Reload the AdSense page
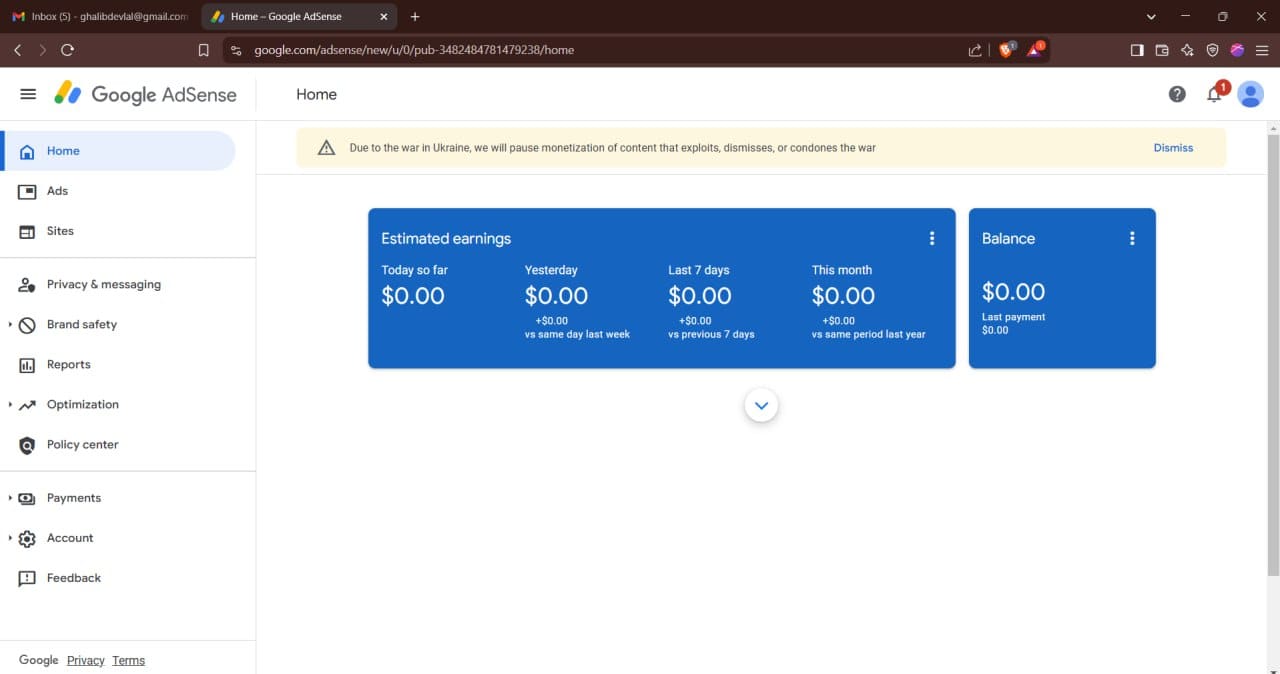 [67, 50]
